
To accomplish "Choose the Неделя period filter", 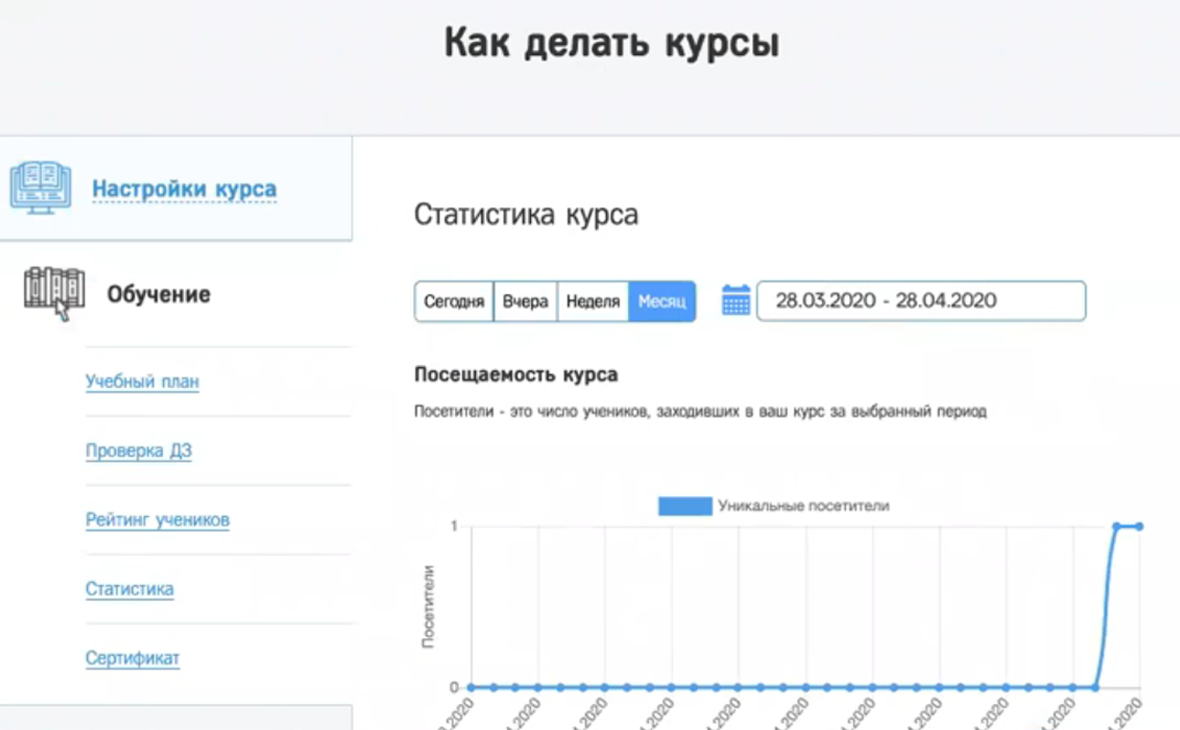I will click(x=593, y=301).
